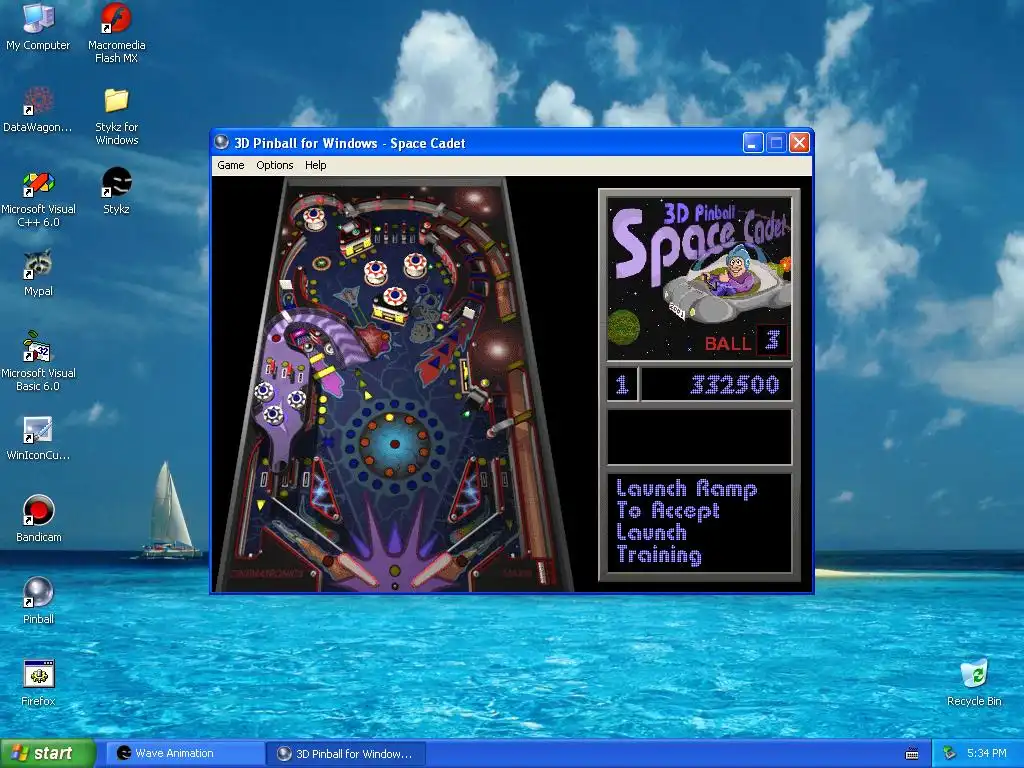Select the WinIconCu... desktop shortcut
1024x768 pixels.
point(38,438)
